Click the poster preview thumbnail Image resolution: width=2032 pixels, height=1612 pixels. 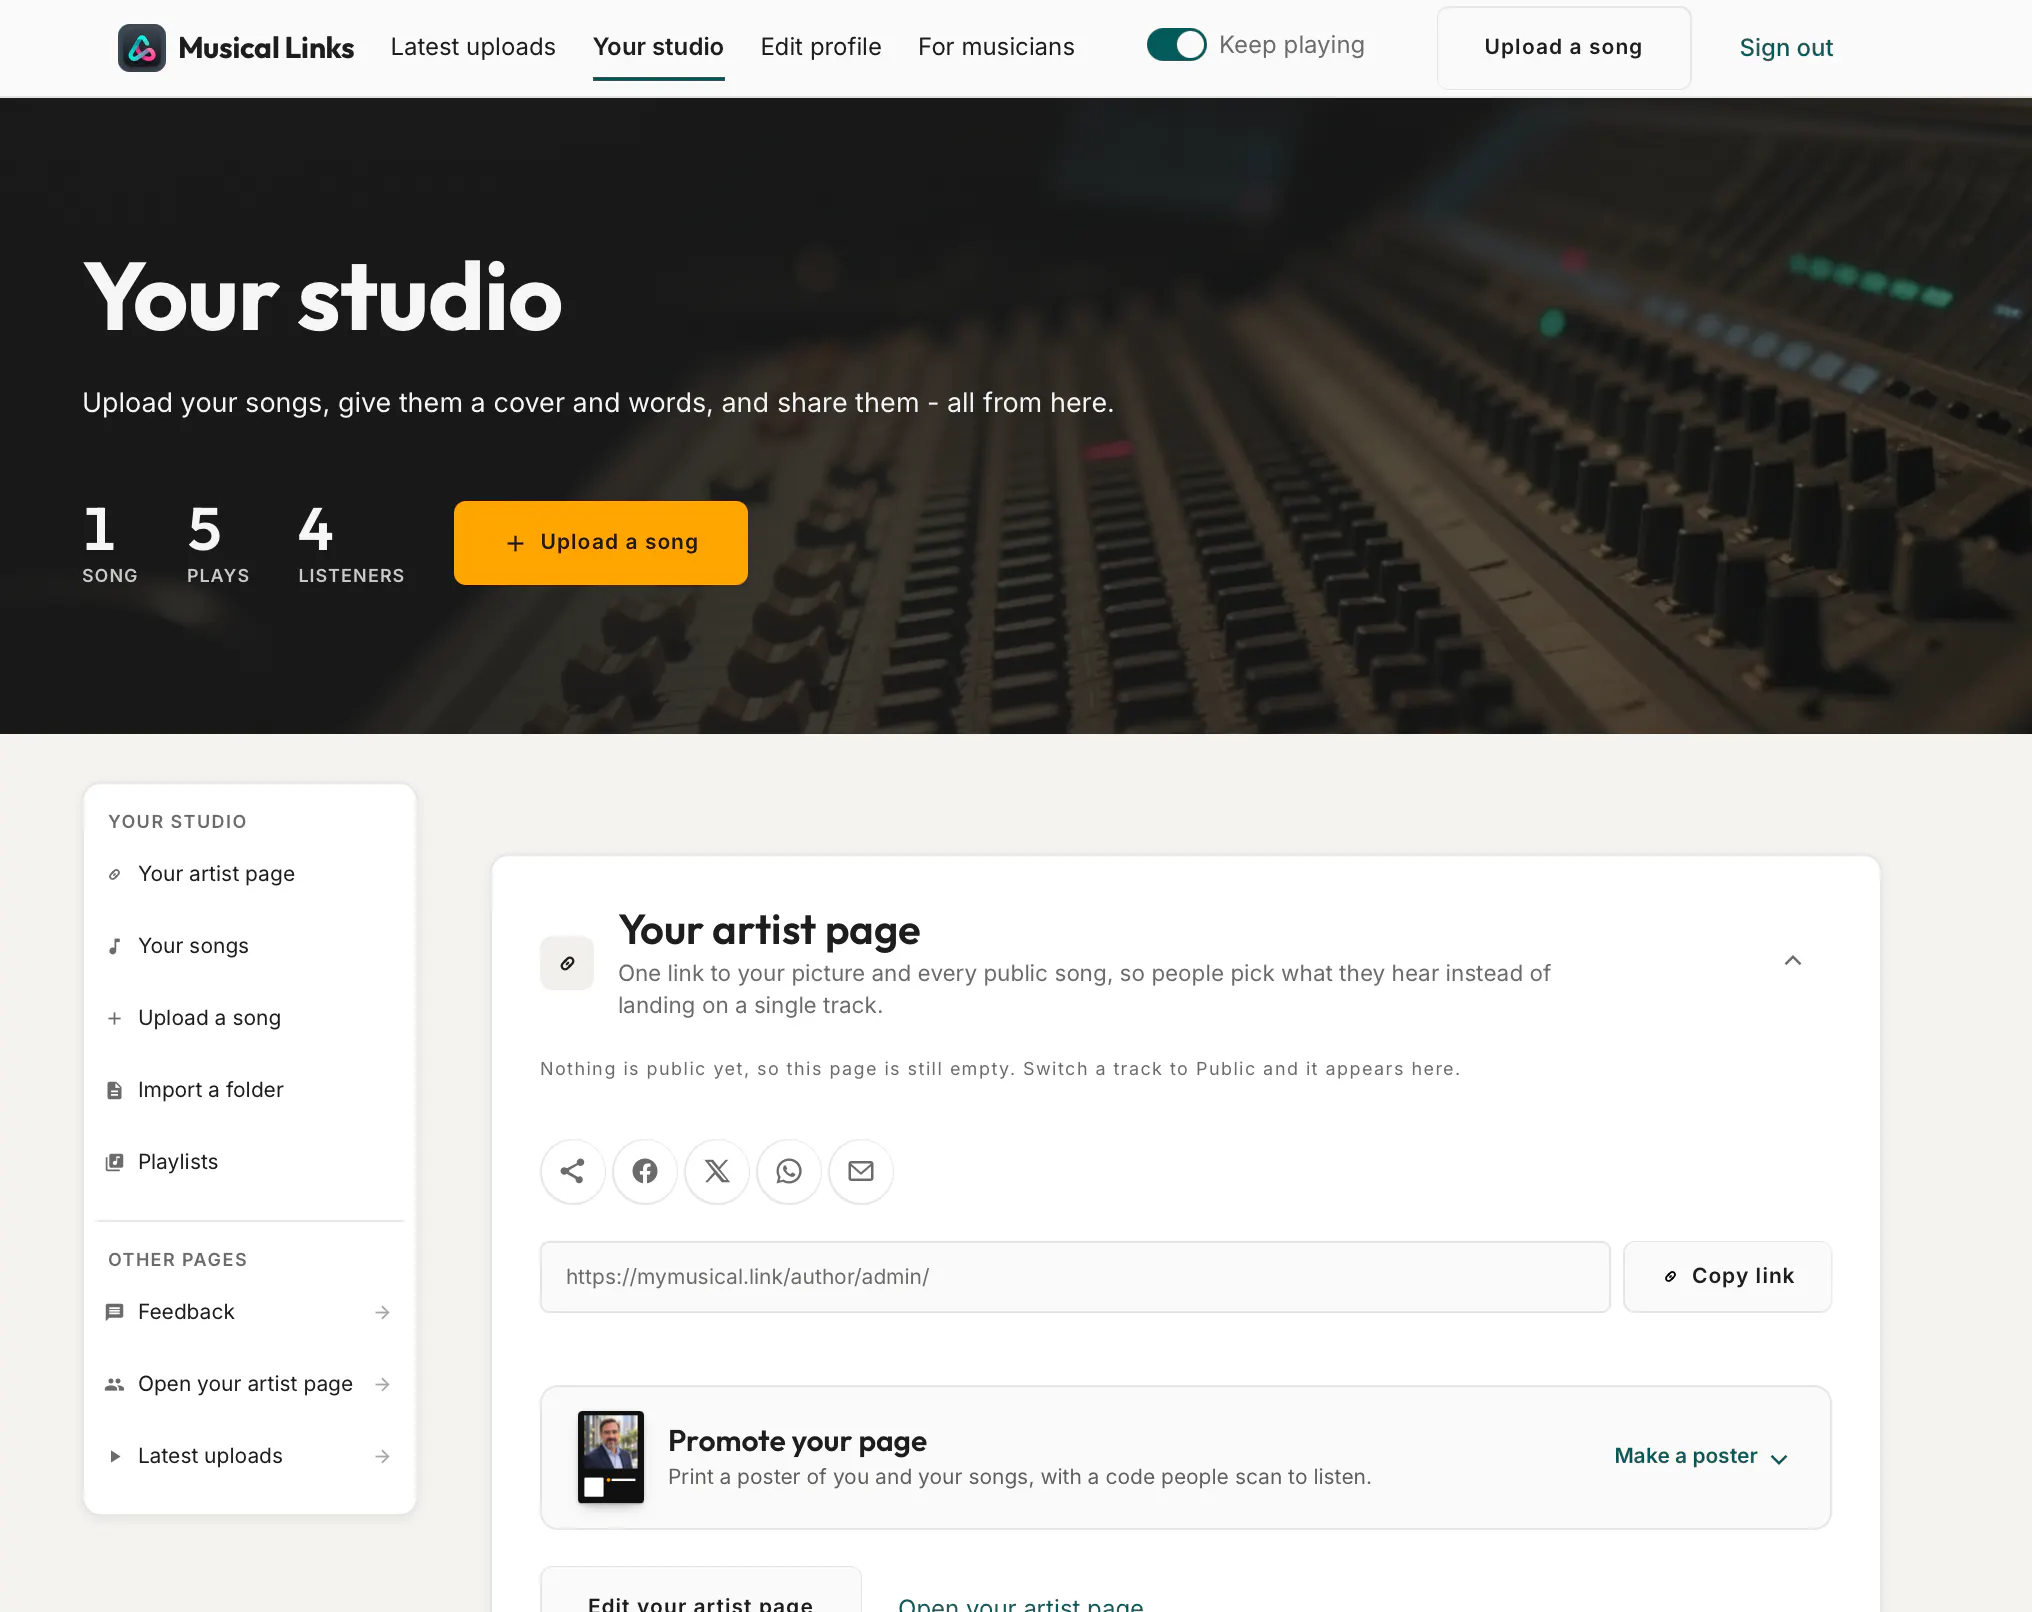pos(611,1457)
